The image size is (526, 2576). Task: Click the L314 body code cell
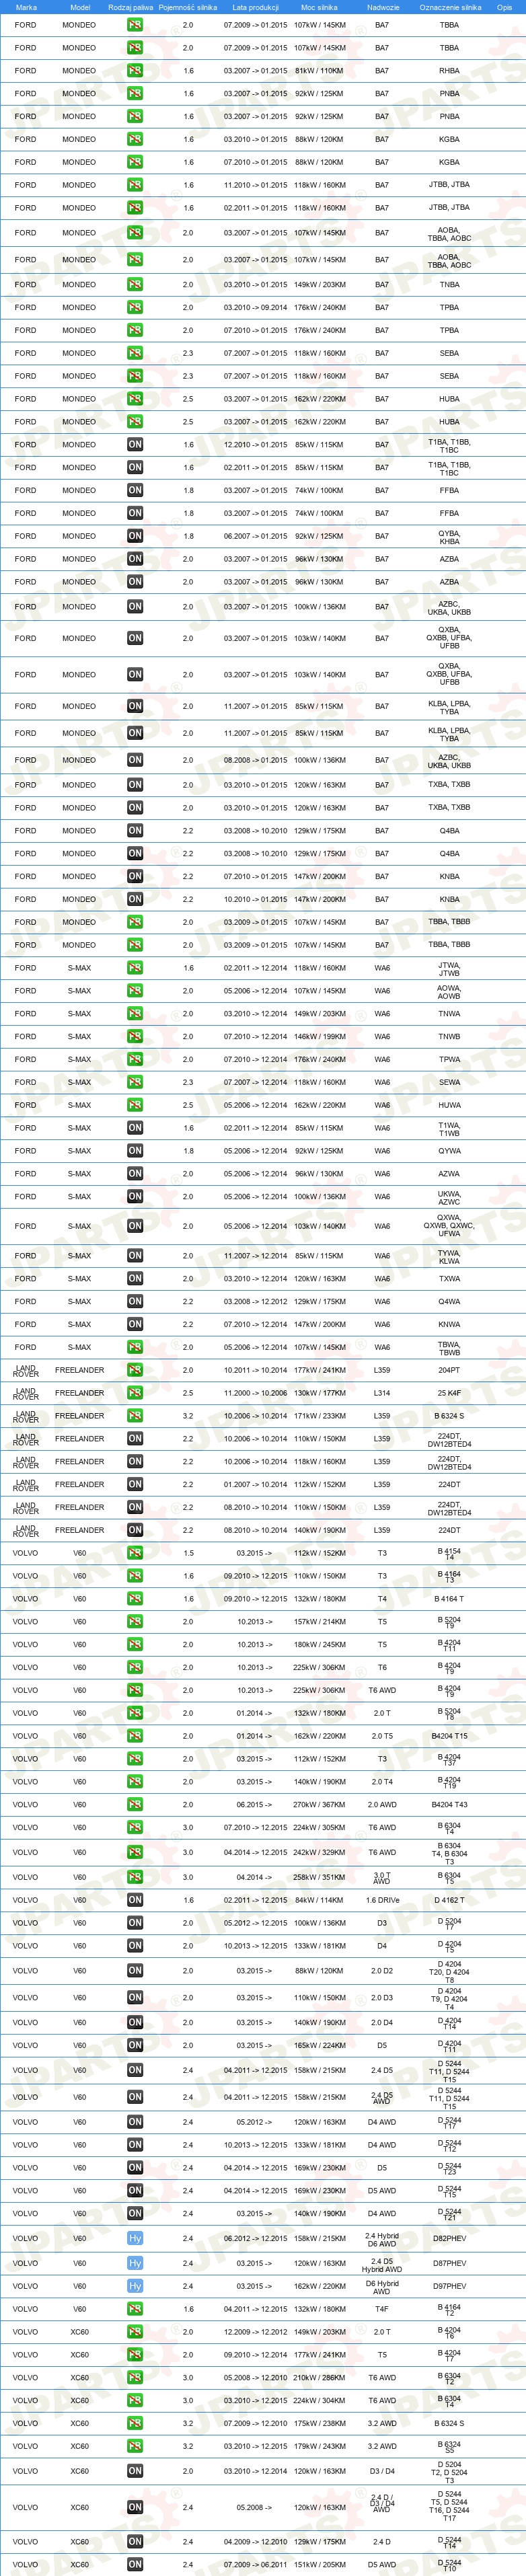[x=382, y=1393]
